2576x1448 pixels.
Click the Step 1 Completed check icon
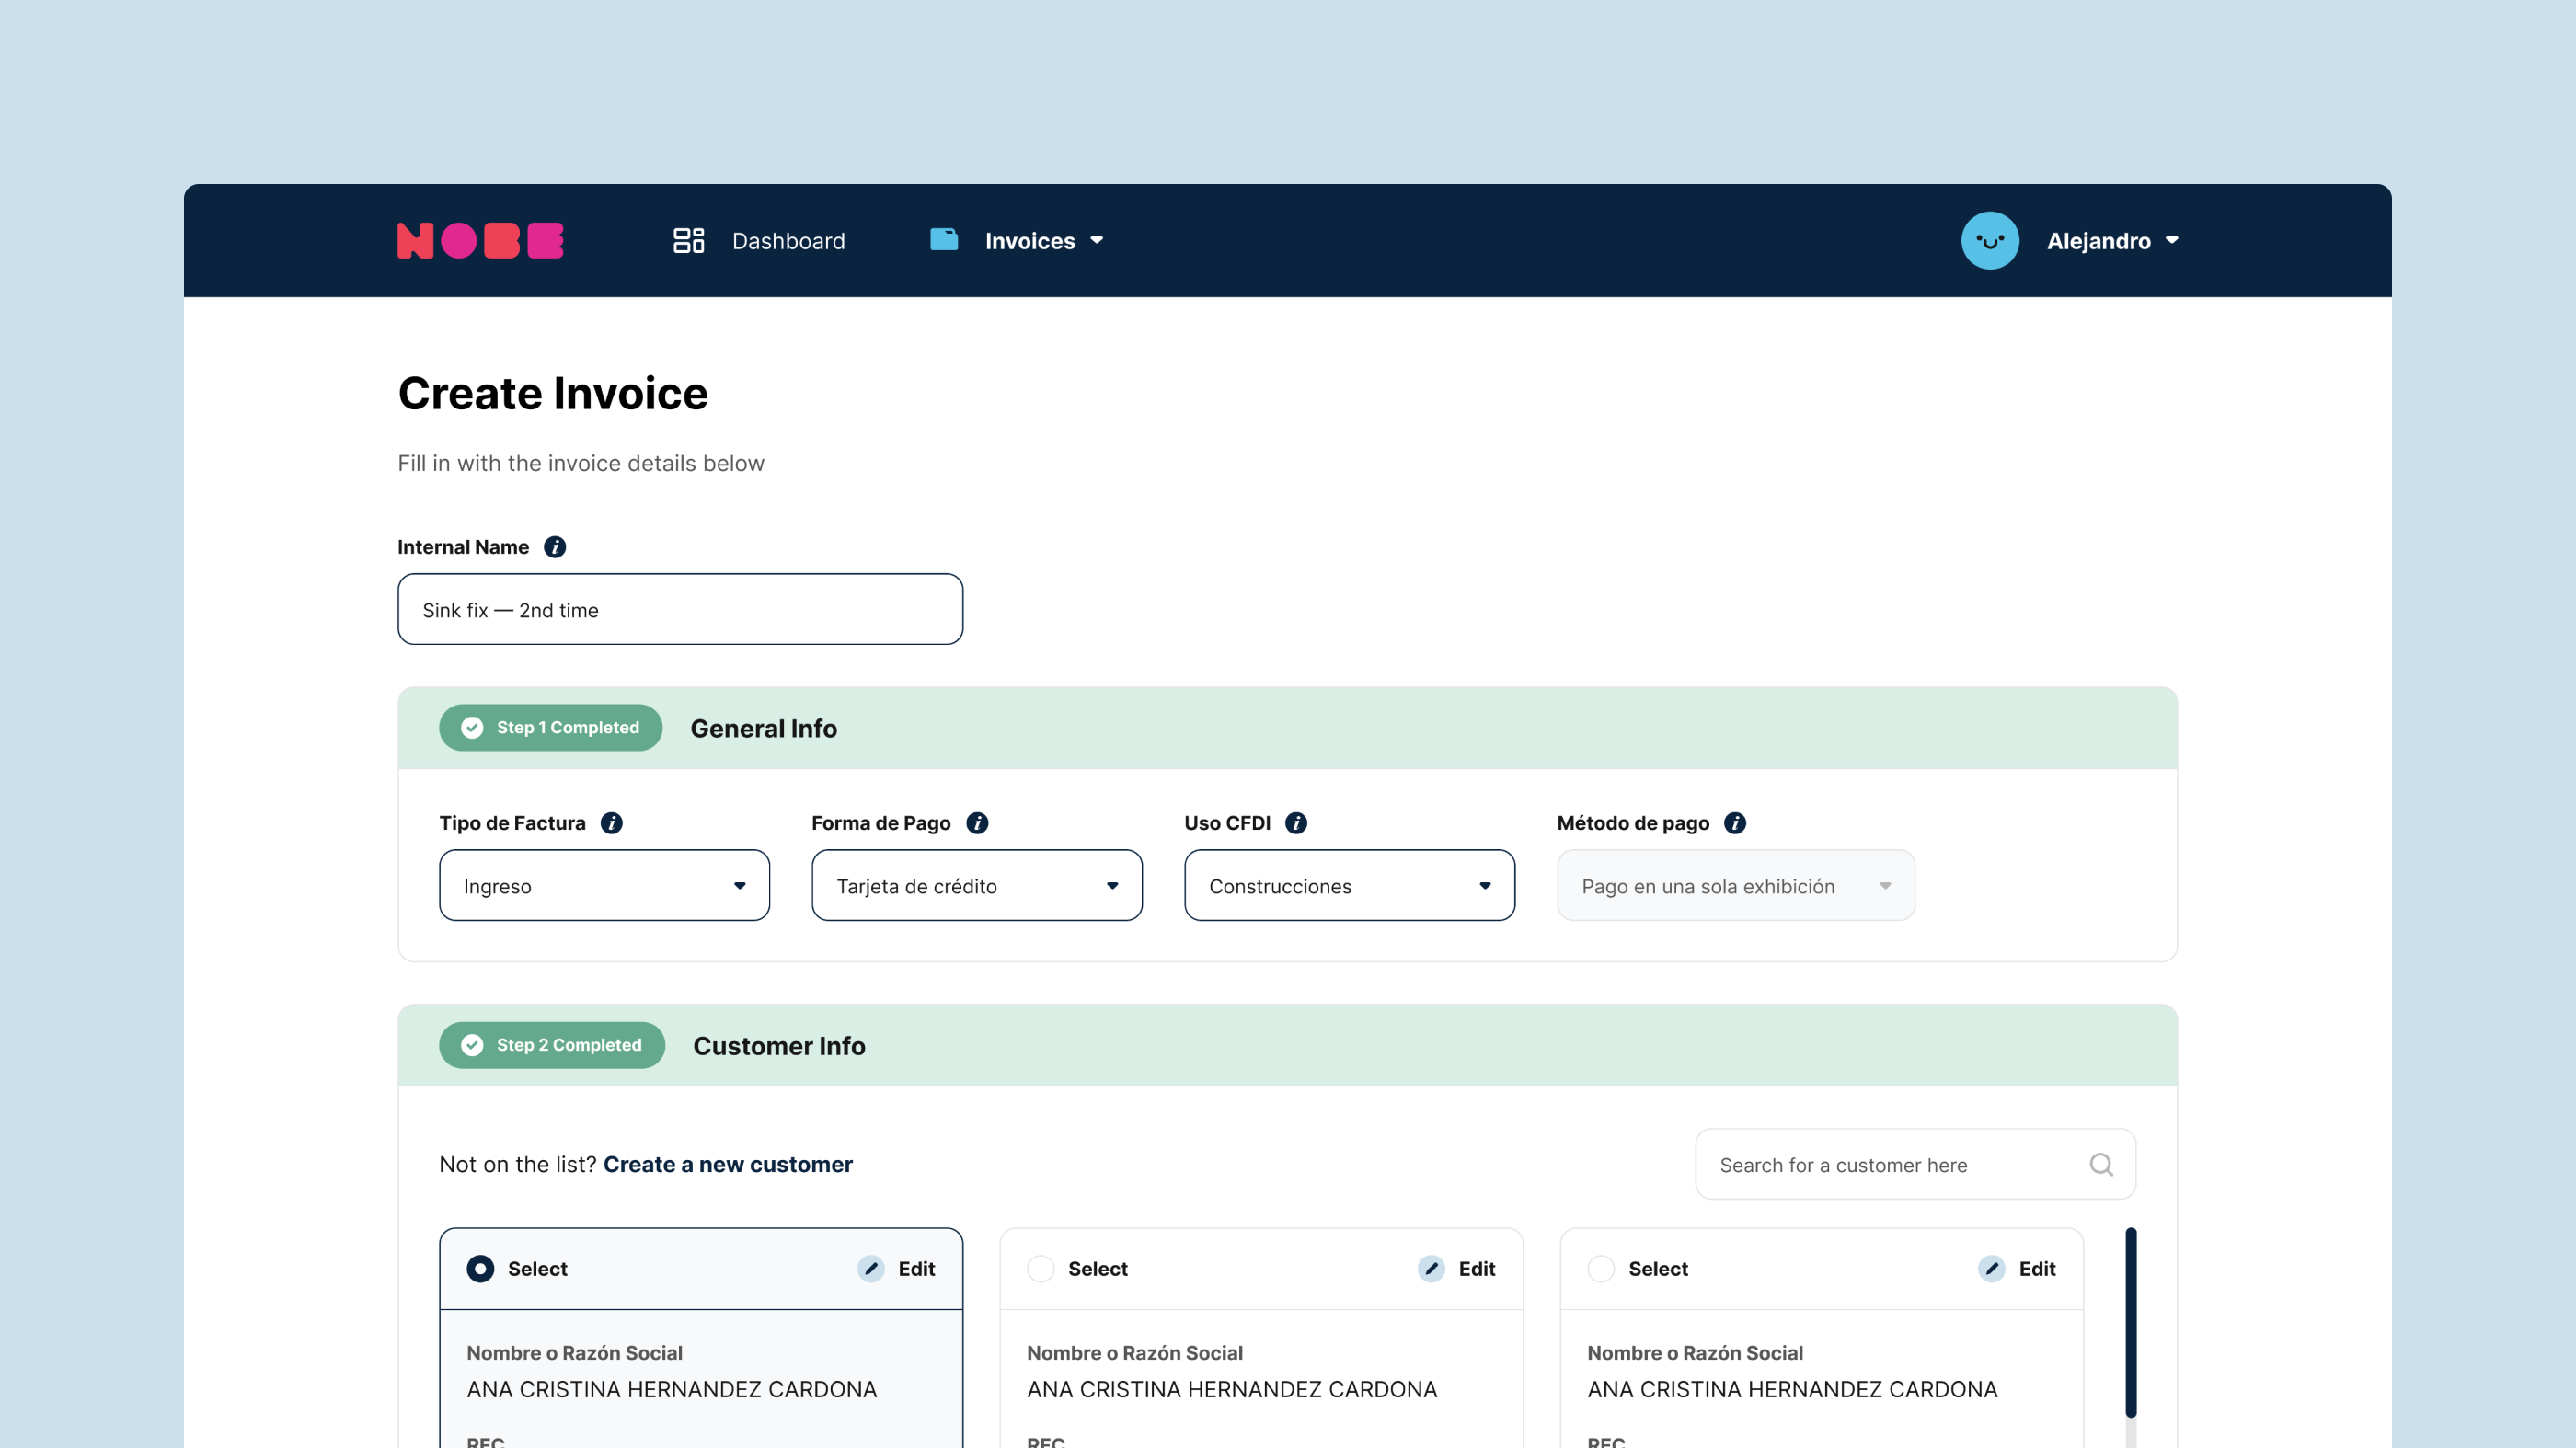click(x=472, y=728)
